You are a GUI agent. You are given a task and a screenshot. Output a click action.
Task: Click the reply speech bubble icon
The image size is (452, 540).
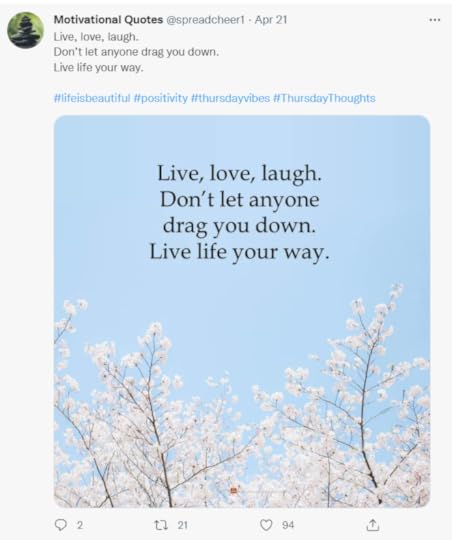click(61, 525)
